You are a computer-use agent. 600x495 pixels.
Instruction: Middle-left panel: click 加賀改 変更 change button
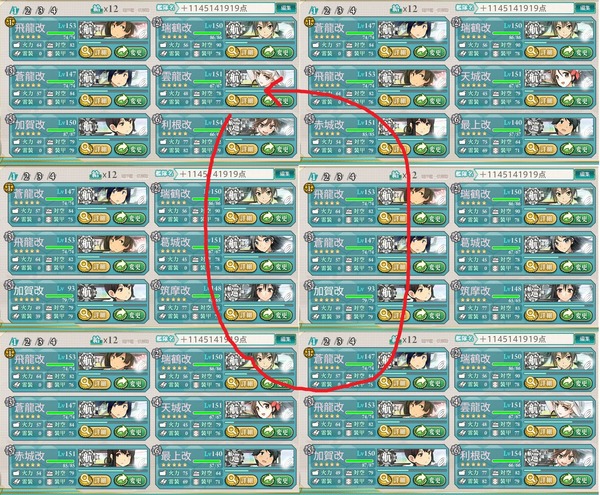(x=129, y=314)
